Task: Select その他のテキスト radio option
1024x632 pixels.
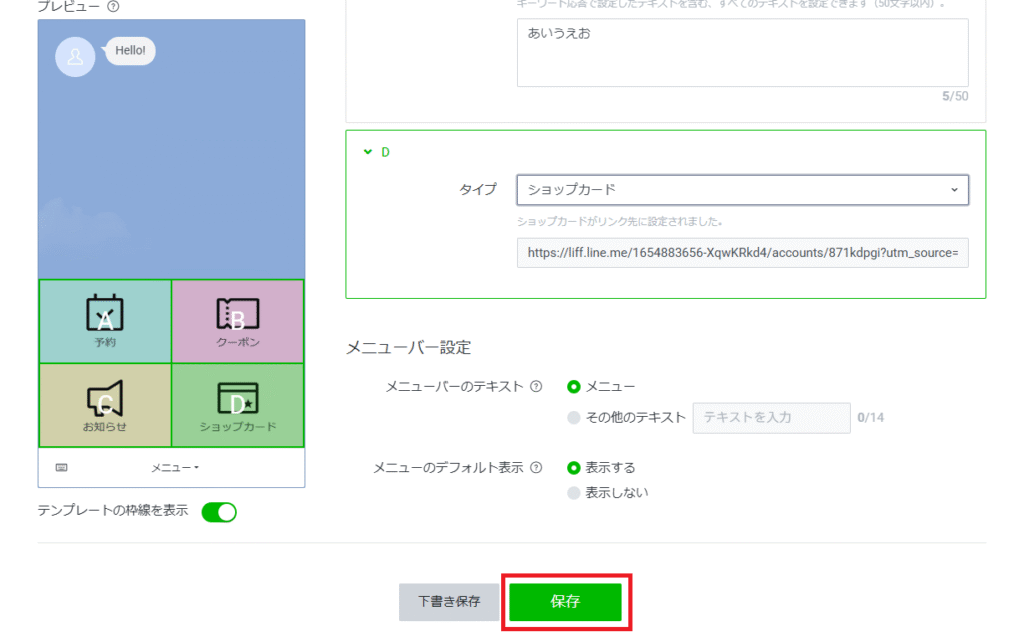Action: point(574,418)
